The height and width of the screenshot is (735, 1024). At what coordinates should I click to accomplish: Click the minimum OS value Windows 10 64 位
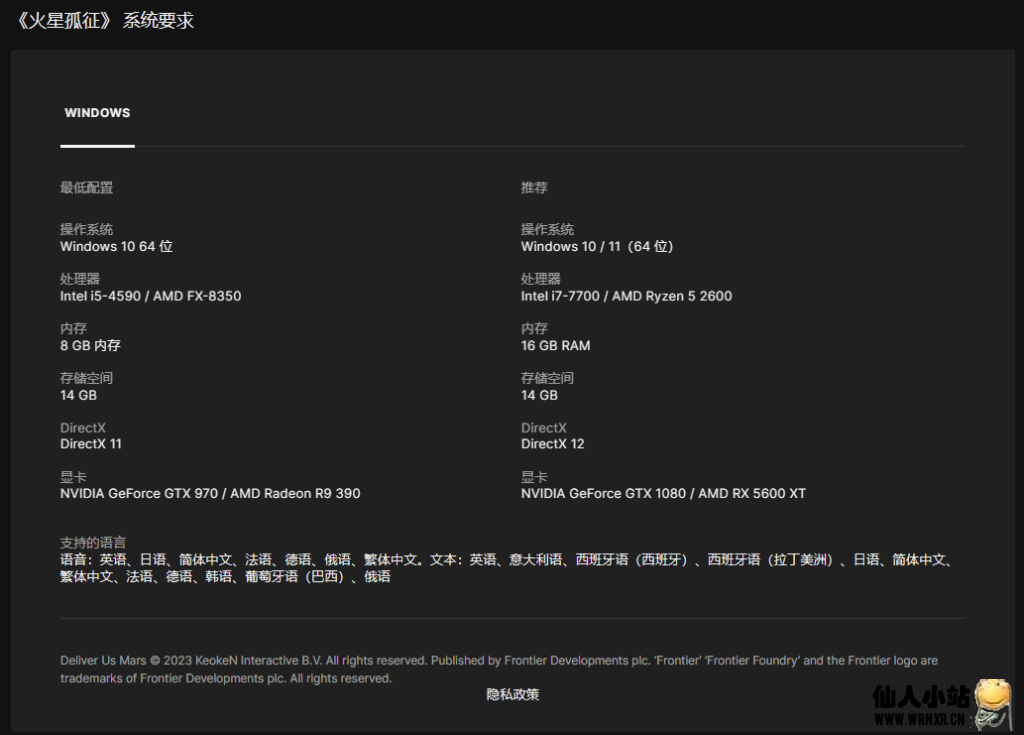pyautogui.click(x=116, y=246)
